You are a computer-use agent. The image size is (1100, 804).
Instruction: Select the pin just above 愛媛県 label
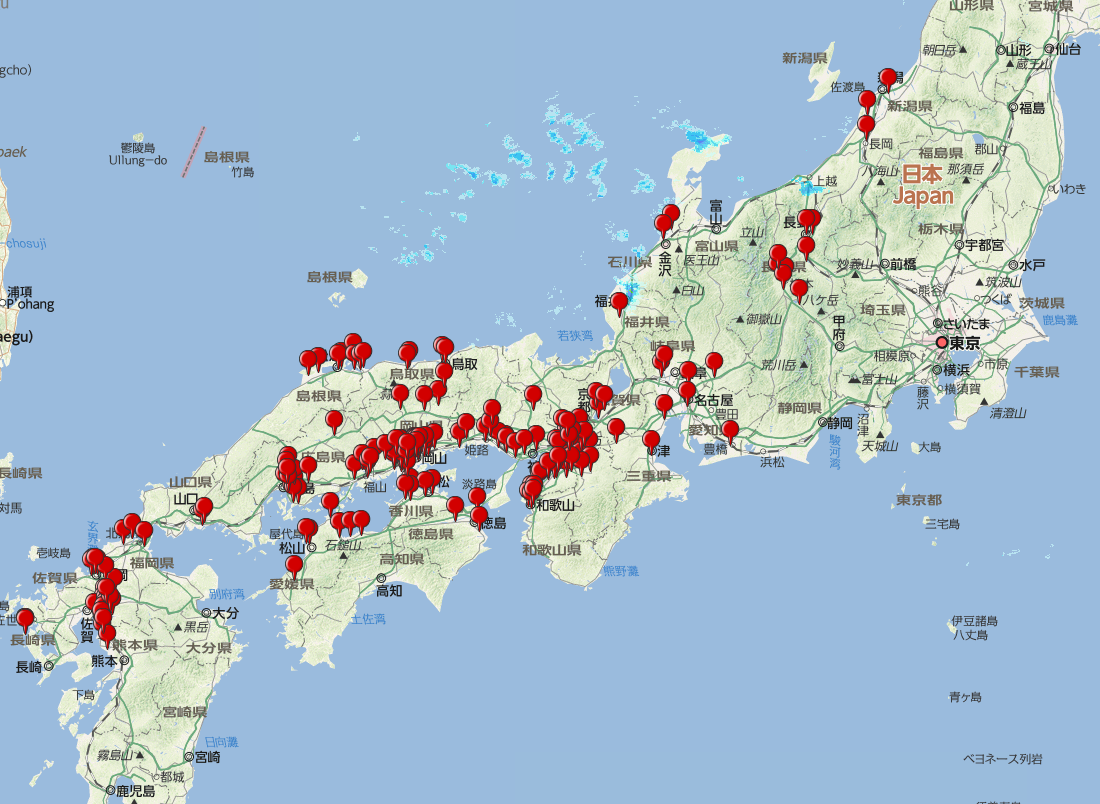point(294,565)
